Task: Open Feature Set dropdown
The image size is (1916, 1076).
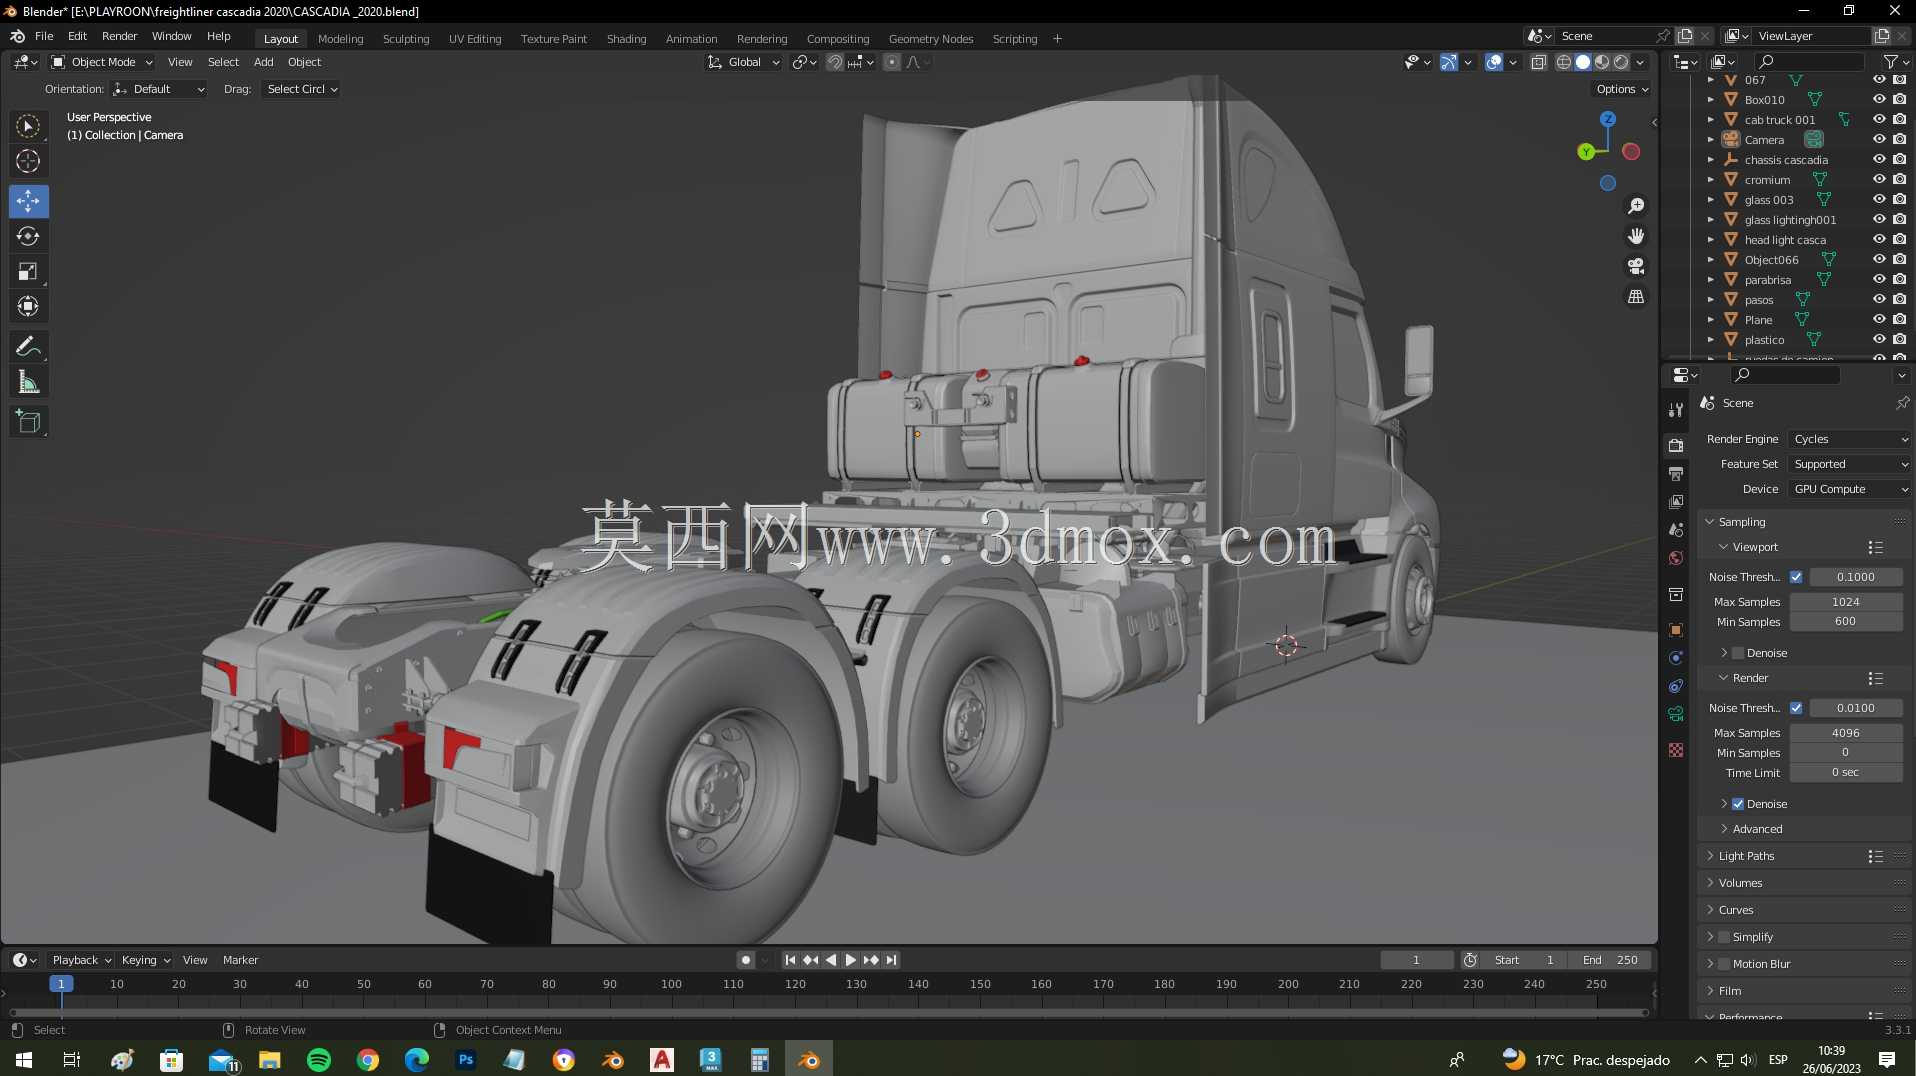Action: pos(1849,464)
